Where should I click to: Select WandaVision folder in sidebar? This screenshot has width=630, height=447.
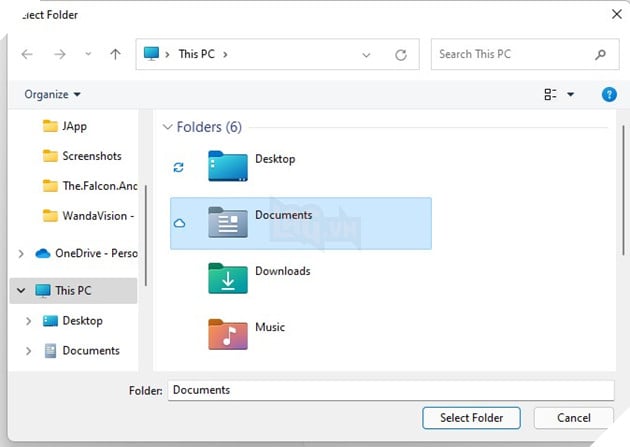[x=98, y=216]
